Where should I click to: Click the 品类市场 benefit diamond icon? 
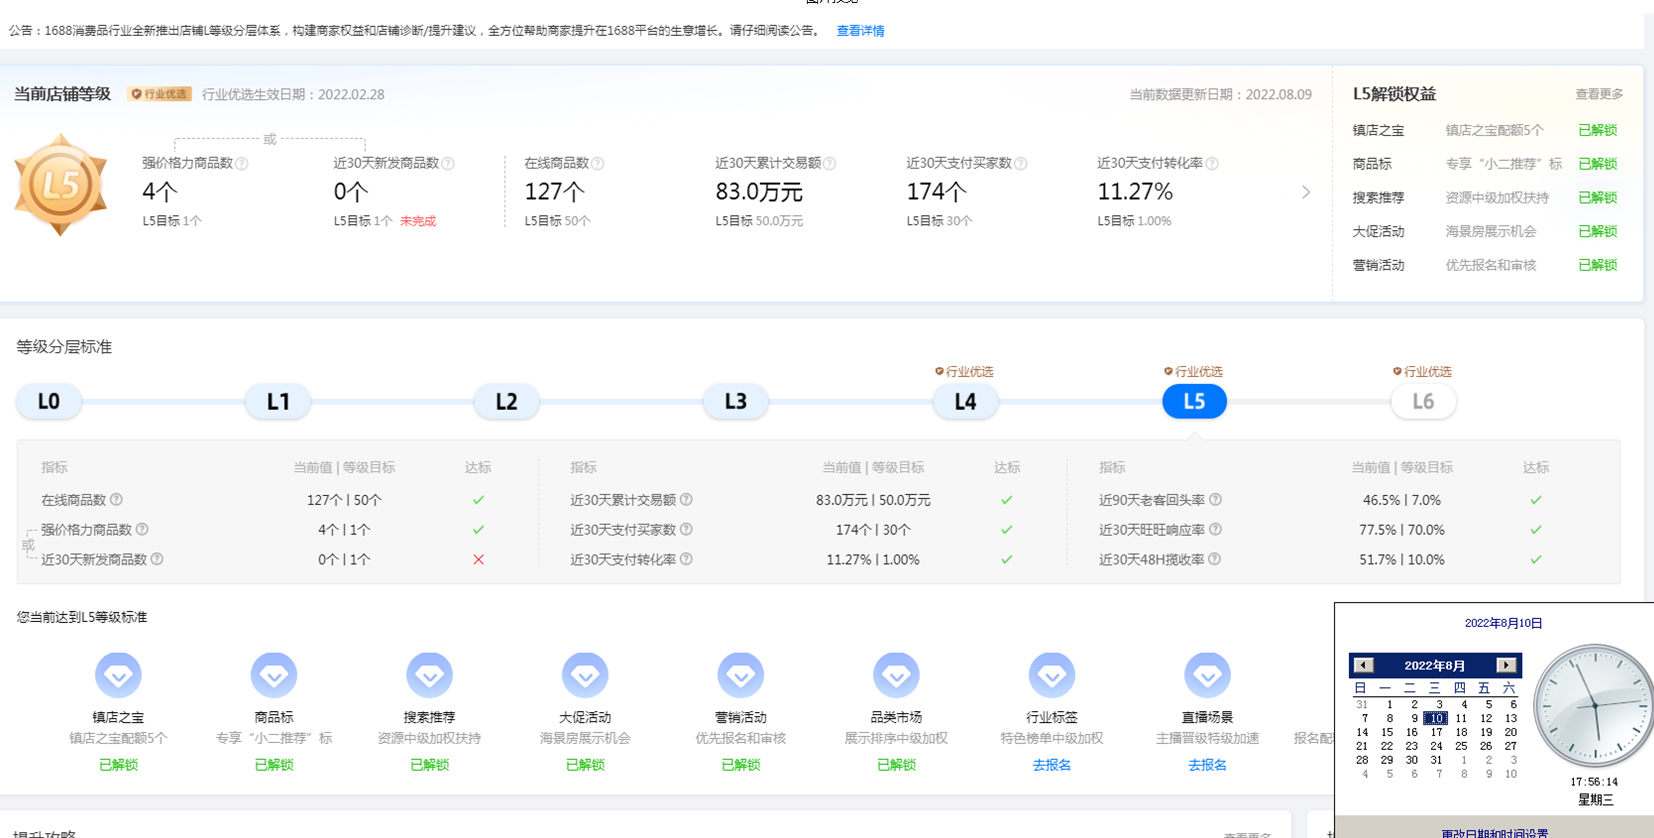[896, 675]
